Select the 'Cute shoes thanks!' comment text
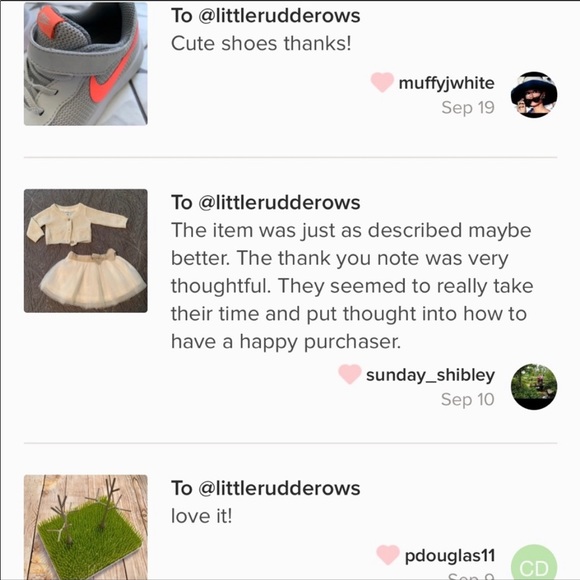This screenshot has width=580, height=580. click(261, 44)
